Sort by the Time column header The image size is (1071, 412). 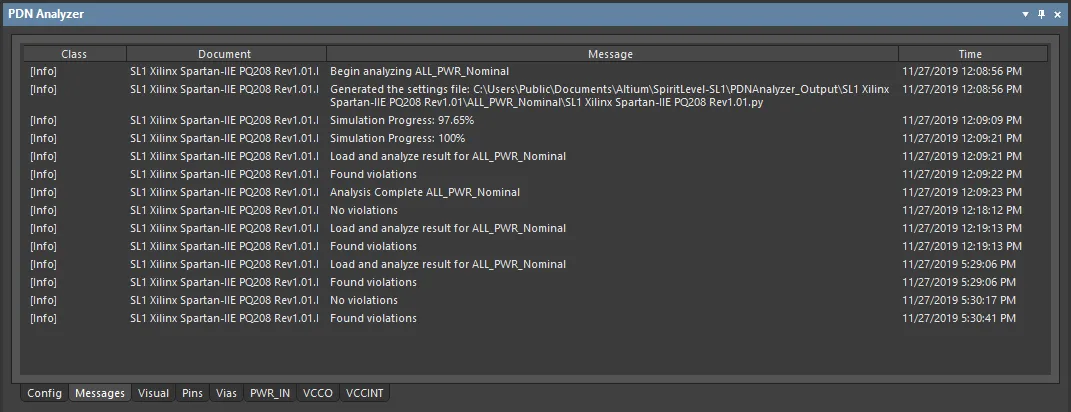point(969,54)
